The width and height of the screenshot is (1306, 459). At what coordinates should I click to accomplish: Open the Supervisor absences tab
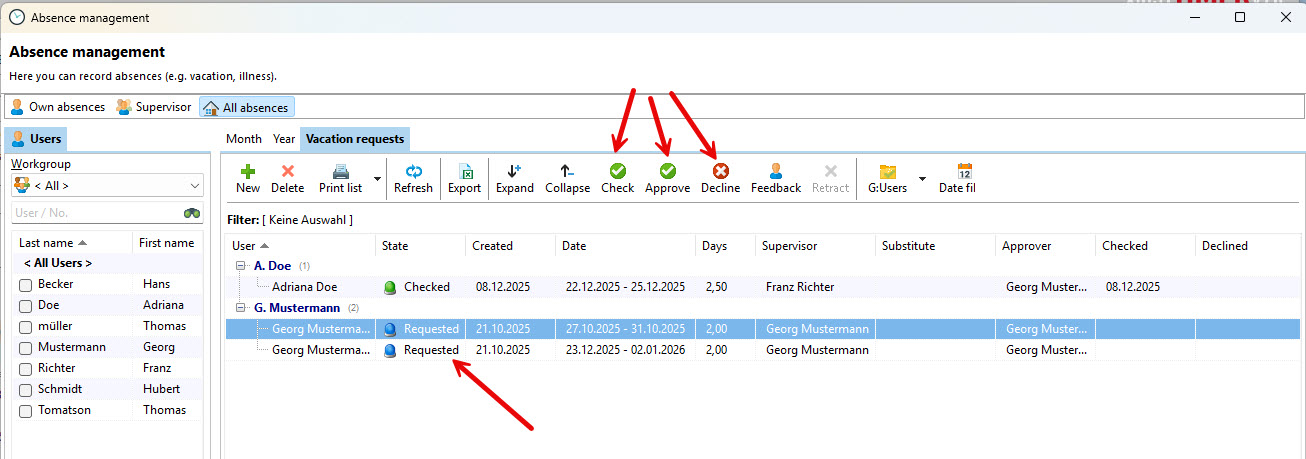pyautogui.click(x=153, y=107)
